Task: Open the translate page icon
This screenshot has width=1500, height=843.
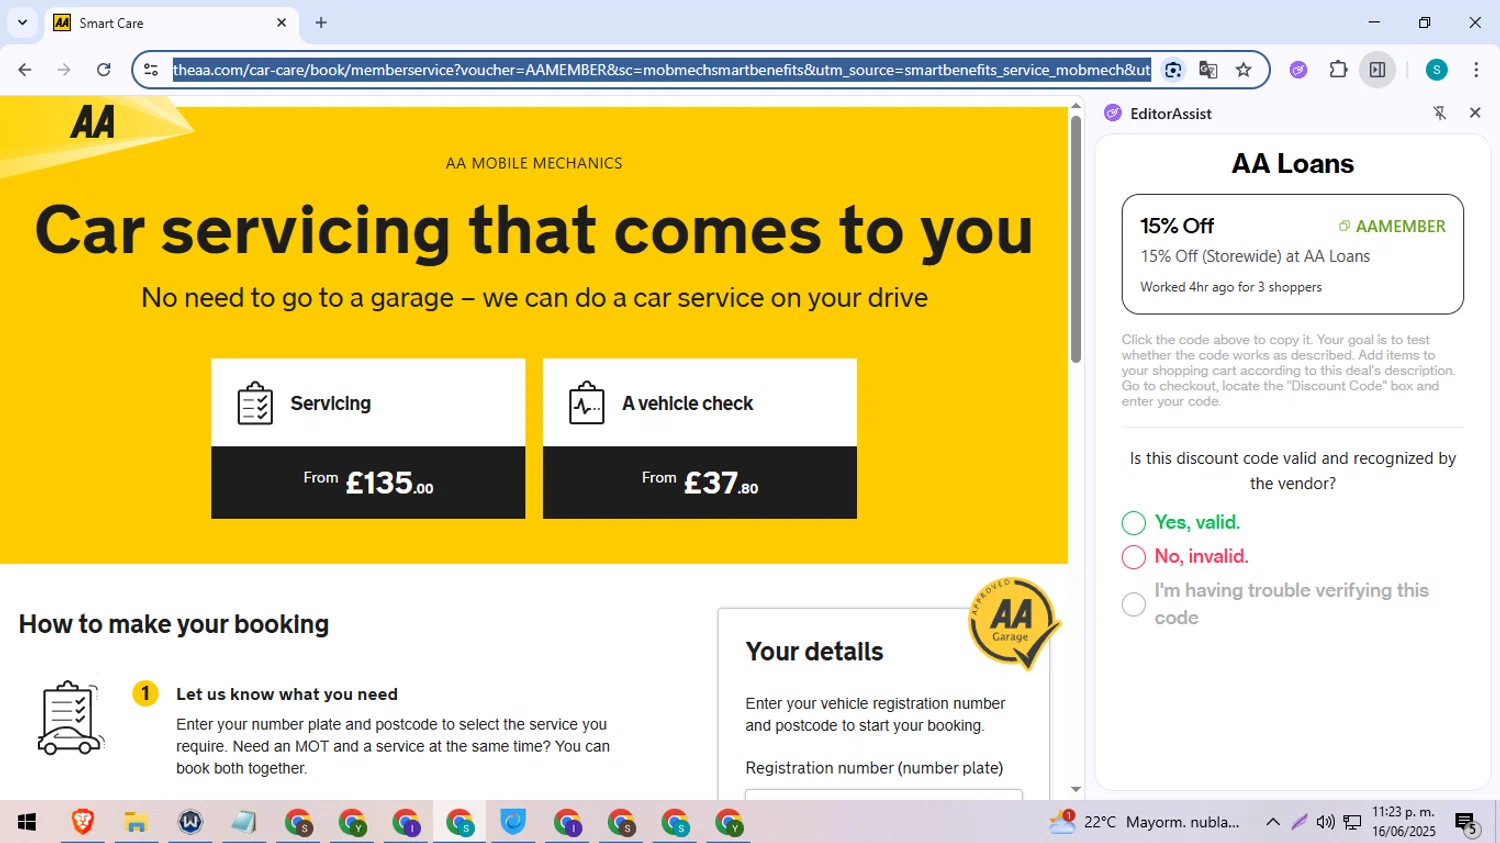Action: coord(1208,69)
